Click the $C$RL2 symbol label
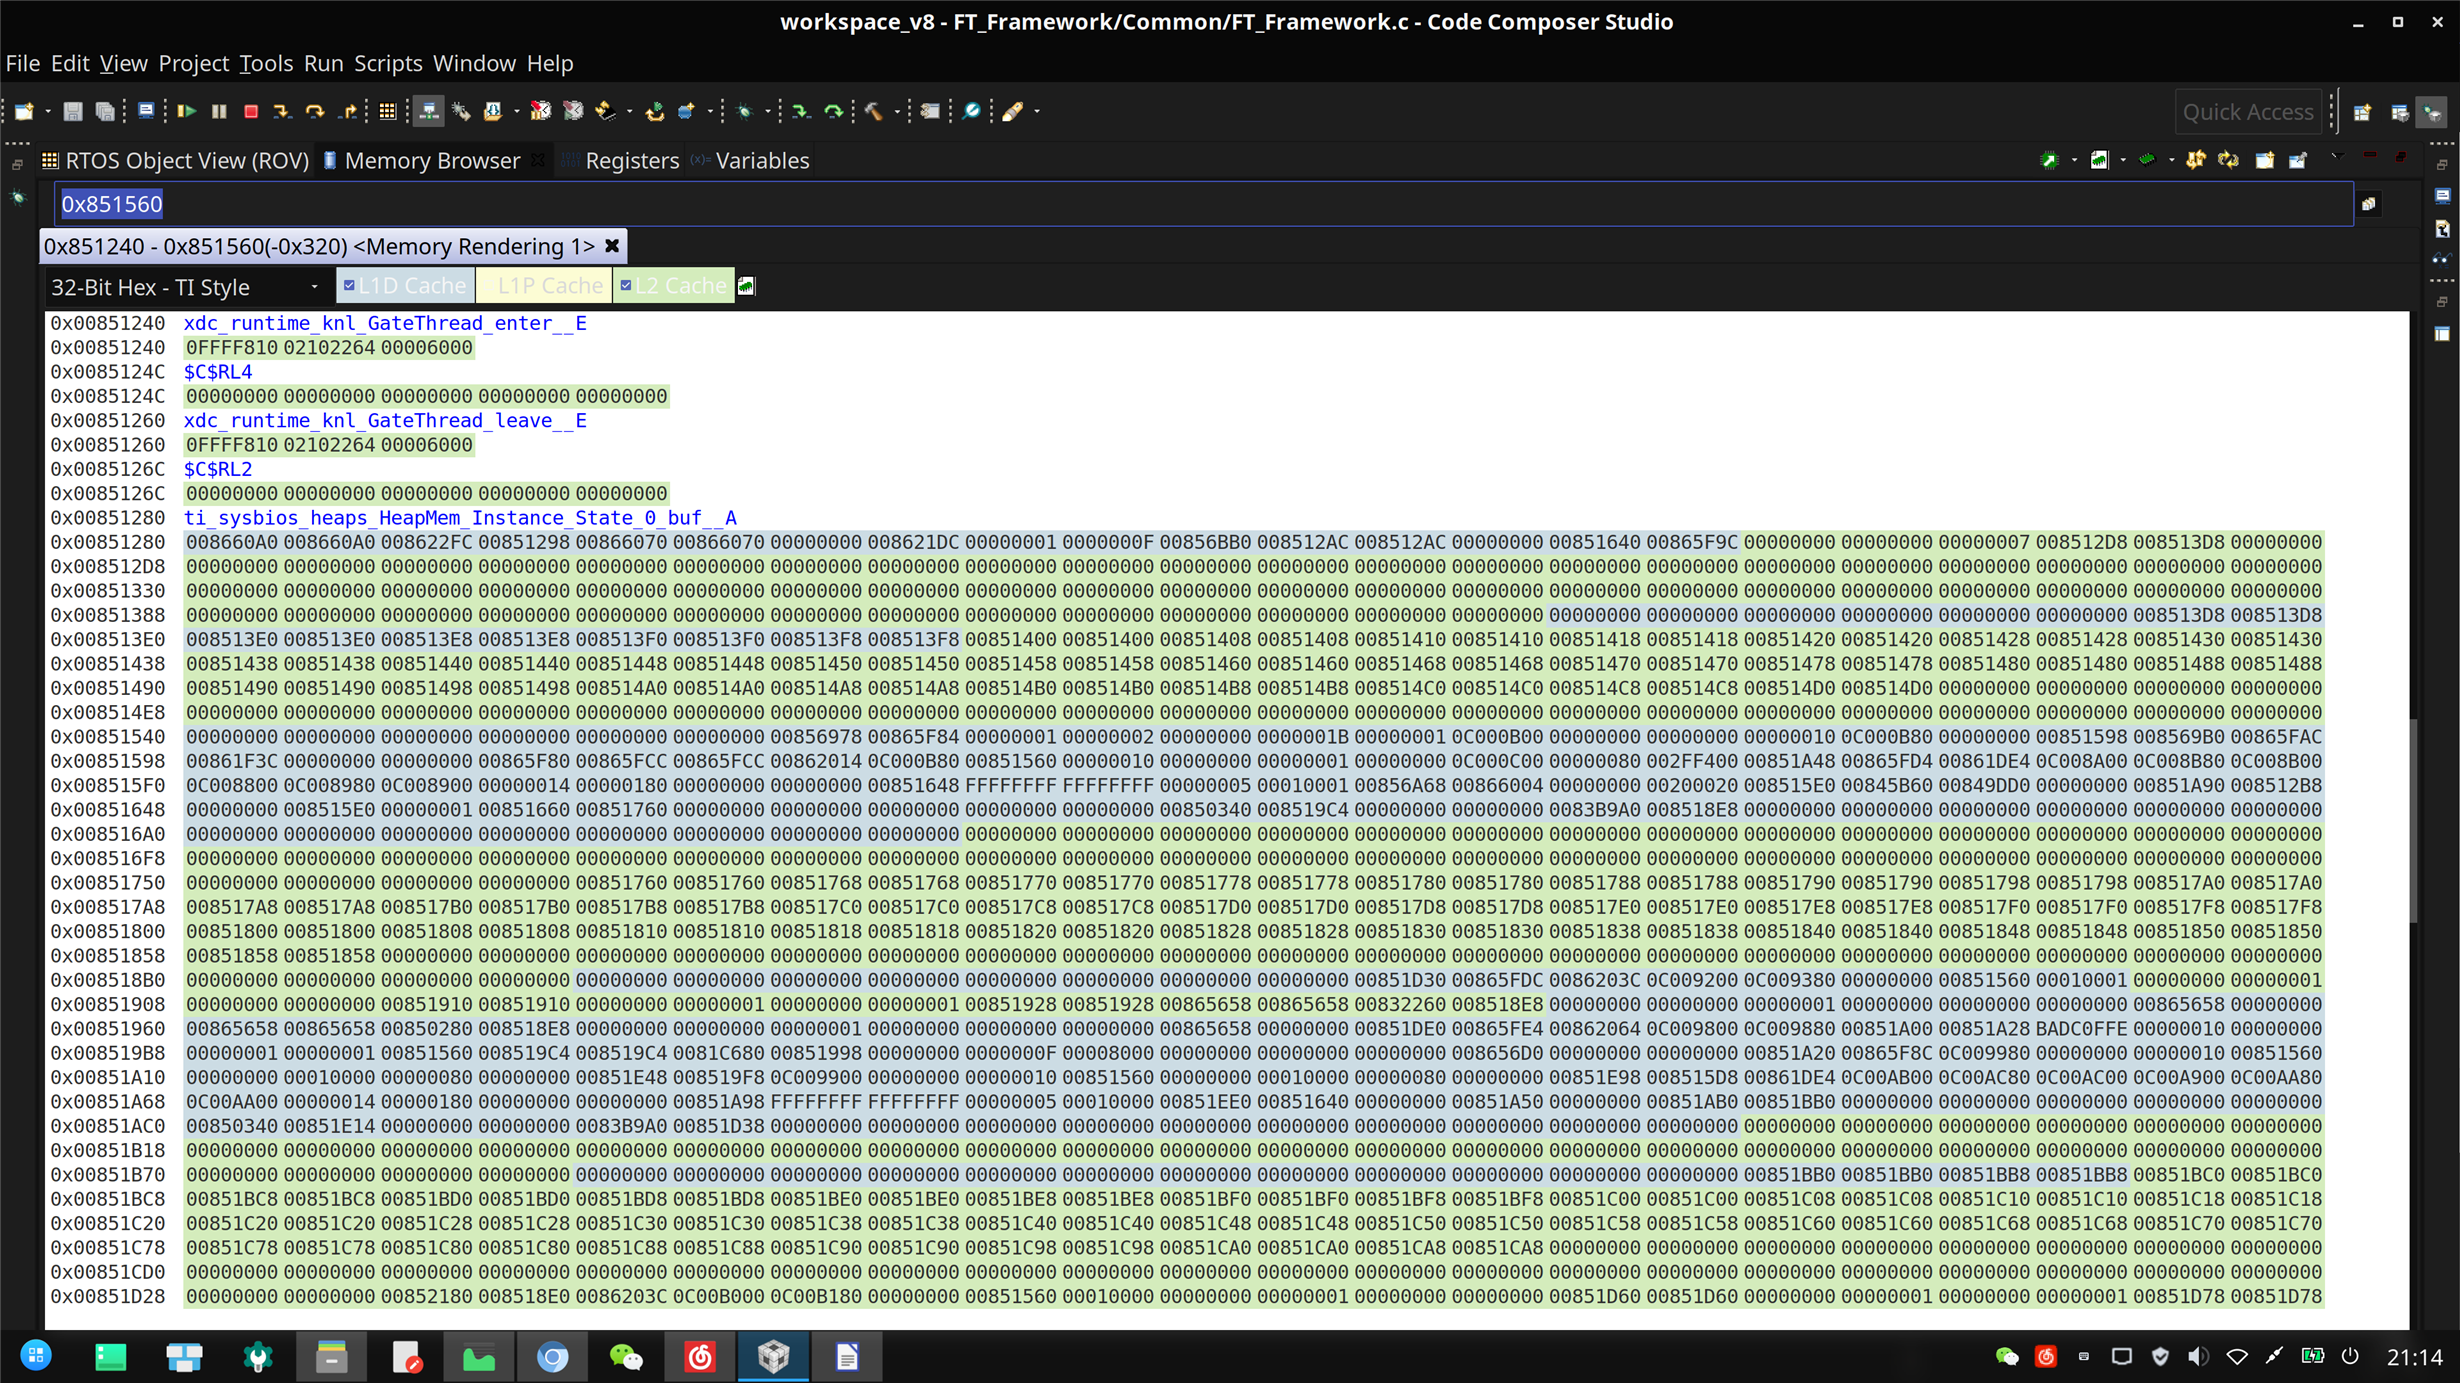 click(x=218, y=469)
